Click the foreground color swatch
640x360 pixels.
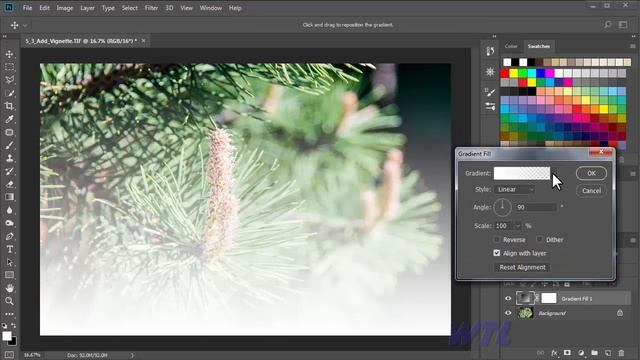[7, 336]
